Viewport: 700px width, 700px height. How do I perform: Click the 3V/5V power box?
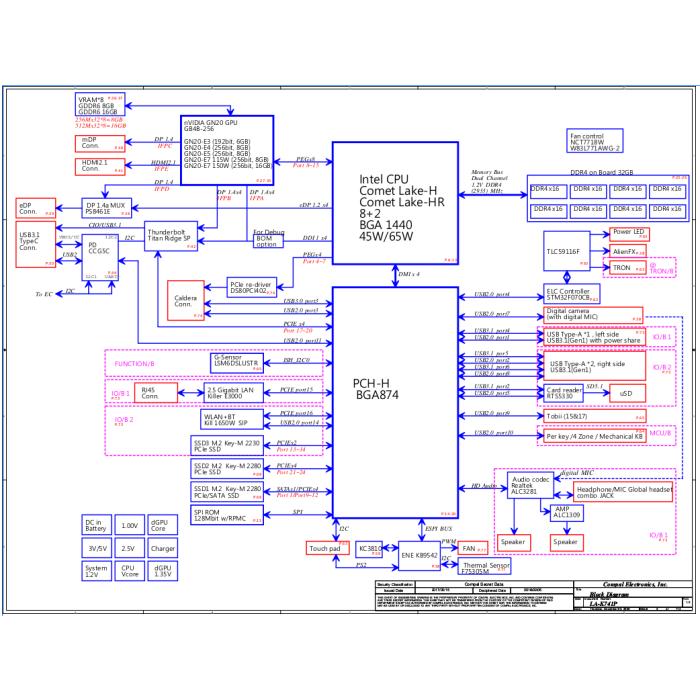96,548
